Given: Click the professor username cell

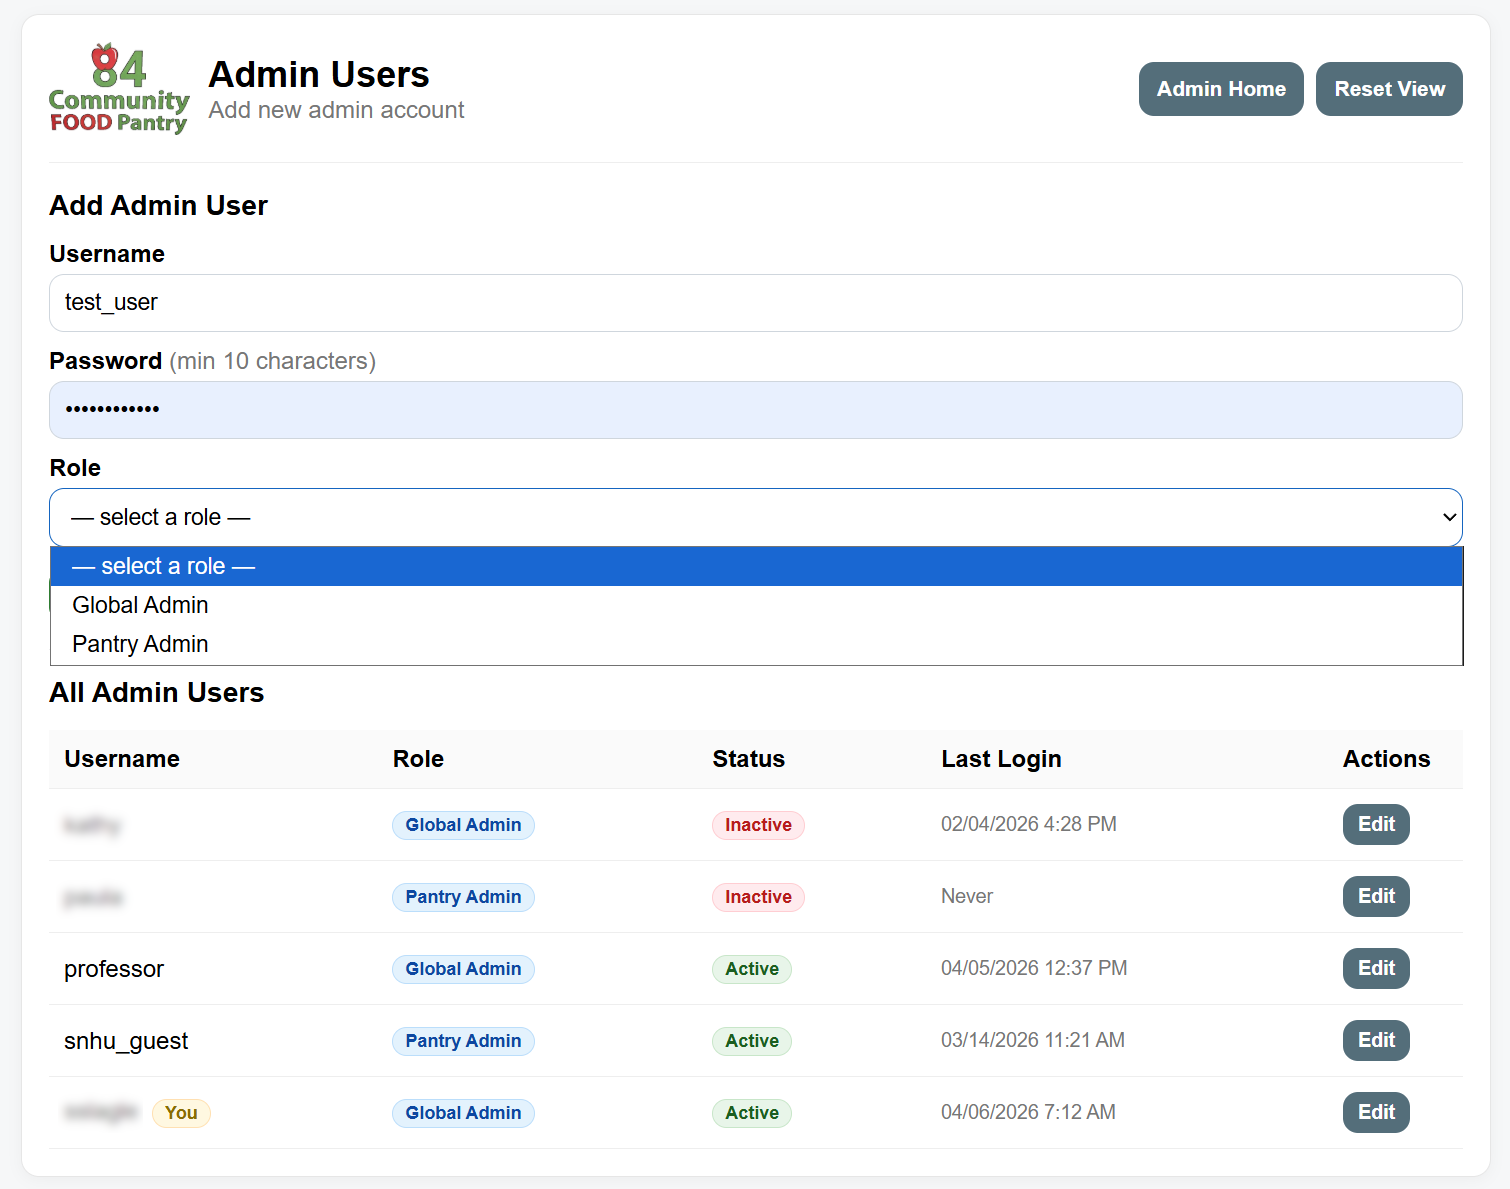Looking at the screenshot, I should [x=114, y=969].
